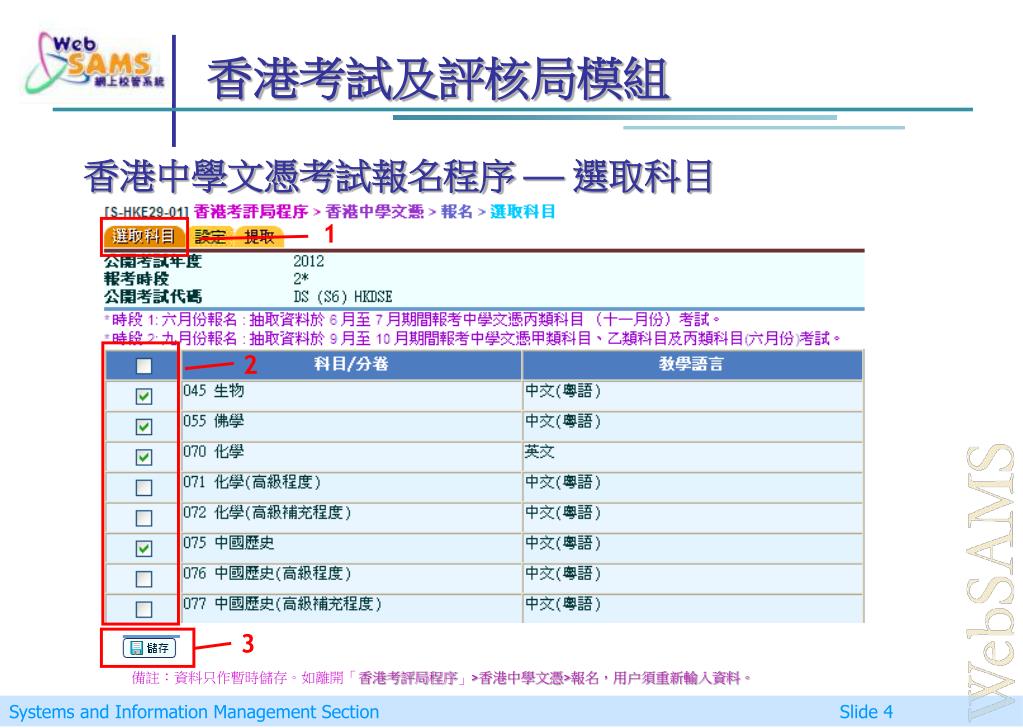1023x728 pixels.
Task: Click the 公開考試代碼 label
Action: pos(153,297)
